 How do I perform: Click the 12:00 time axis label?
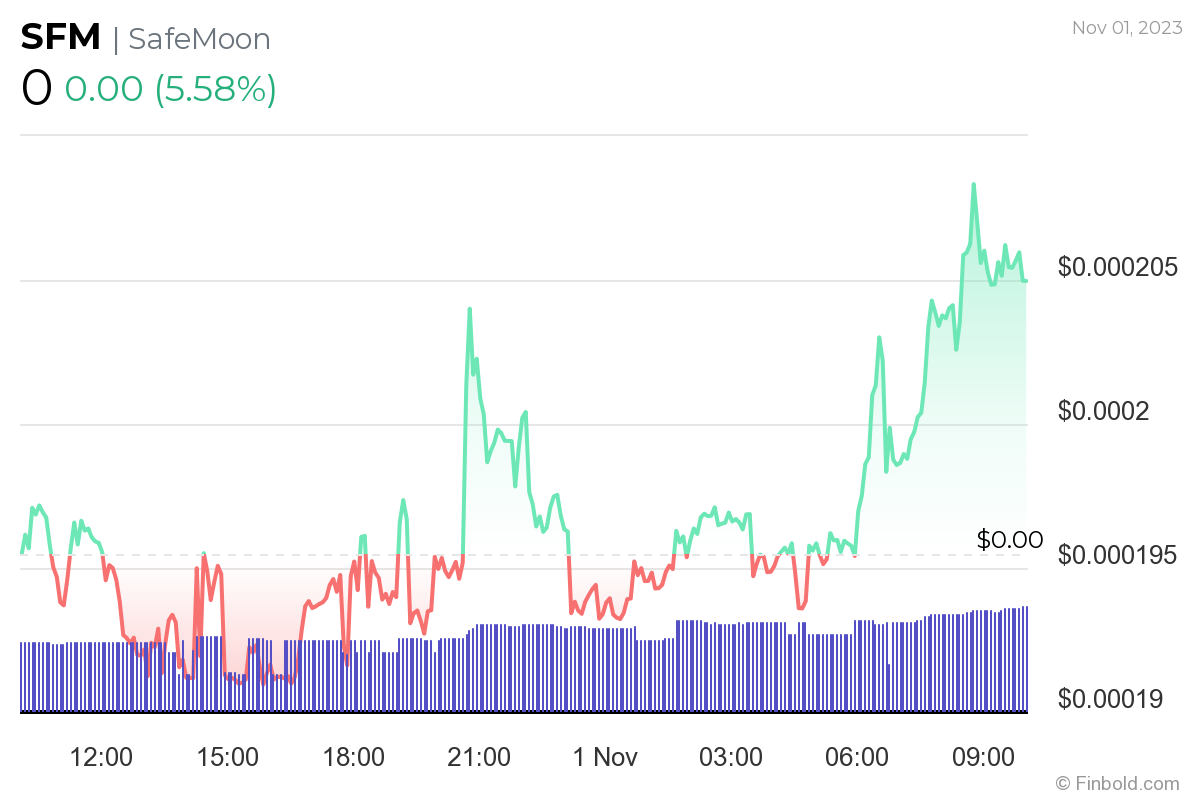[101, 757]
